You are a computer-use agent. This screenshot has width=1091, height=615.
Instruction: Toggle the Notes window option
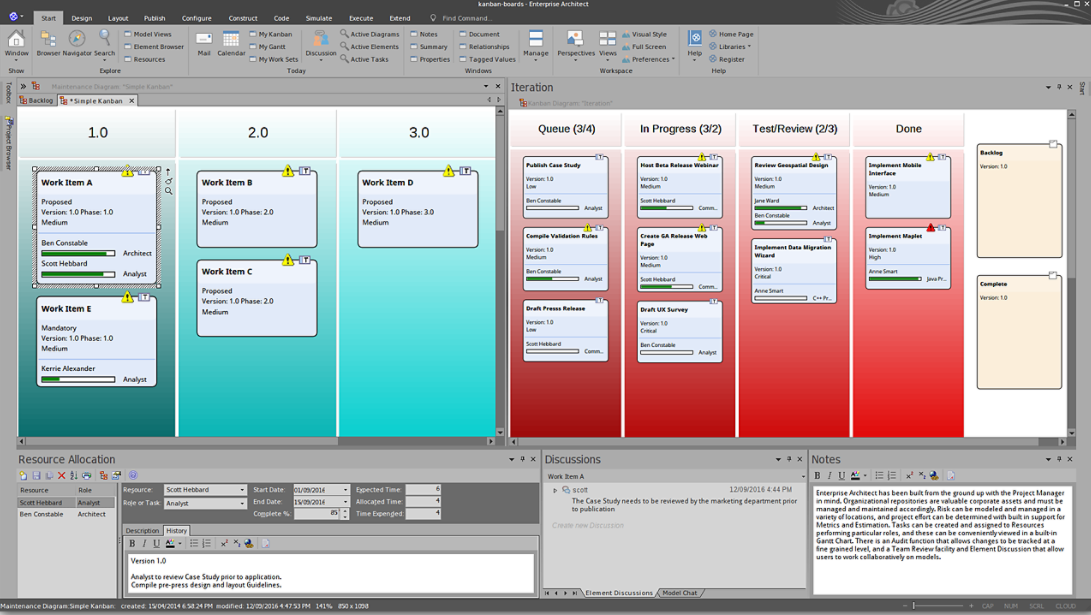coord(424,34)
